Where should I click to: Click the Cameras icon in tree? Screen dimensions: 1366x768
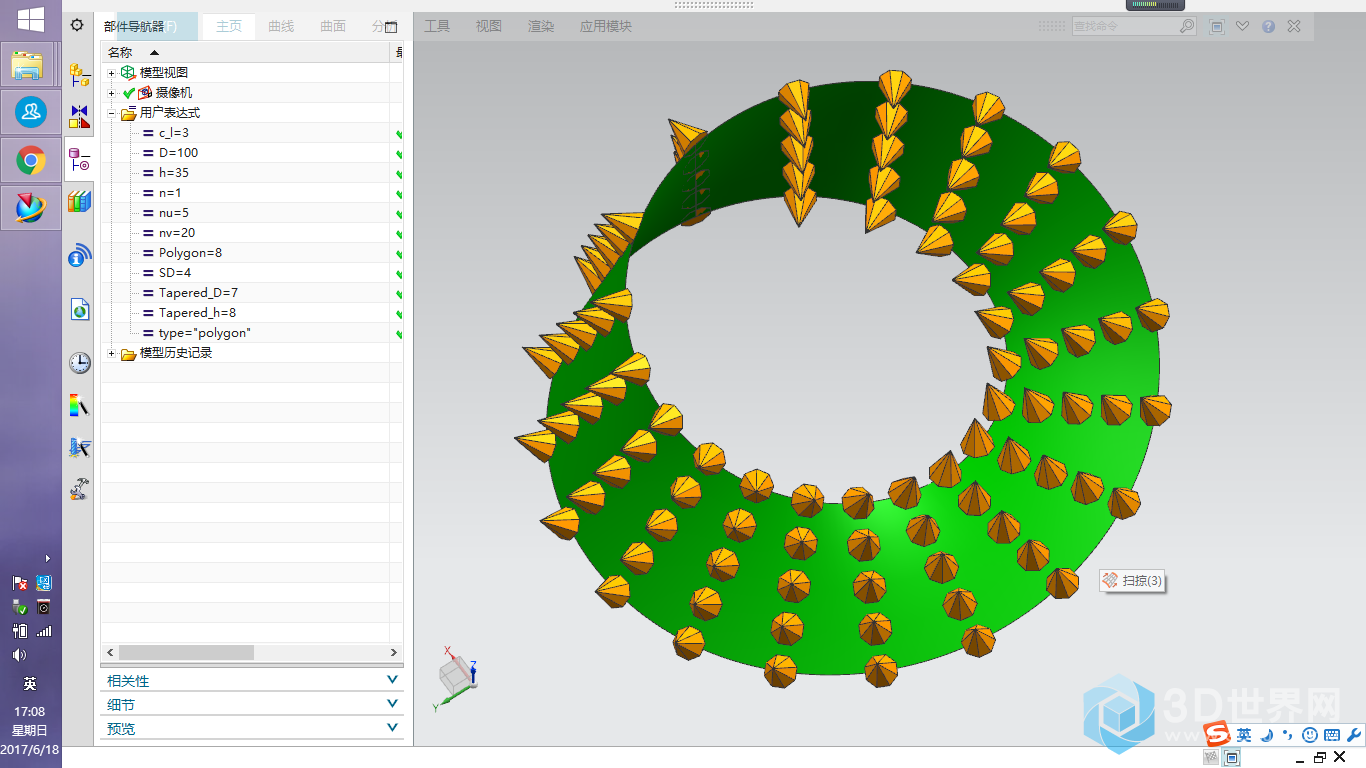coord(145,93)
